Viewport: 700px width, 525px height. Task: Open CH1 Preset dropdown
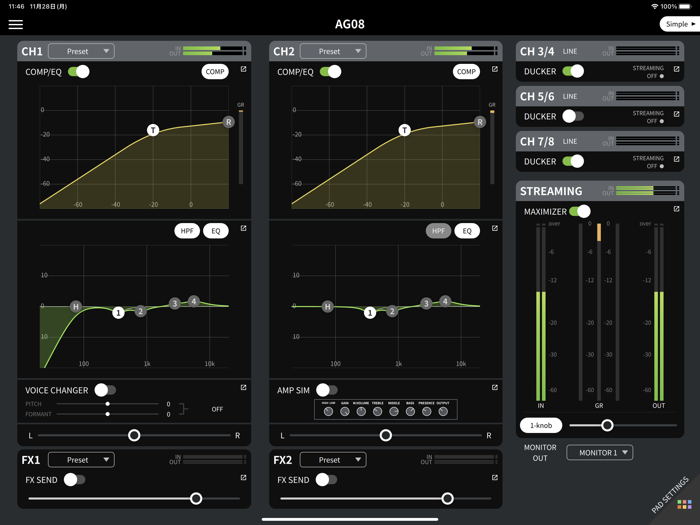tap(81, 51)
